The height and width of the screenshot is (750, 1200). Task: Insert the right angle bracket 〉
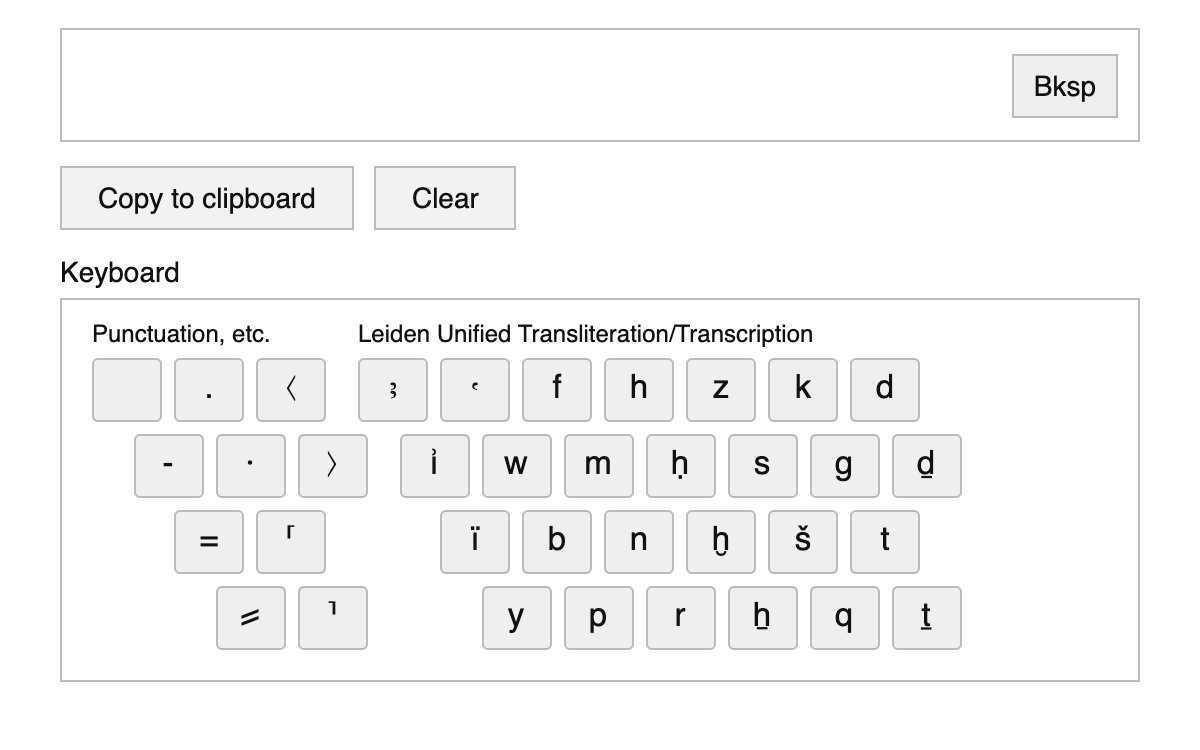[333, 466]
